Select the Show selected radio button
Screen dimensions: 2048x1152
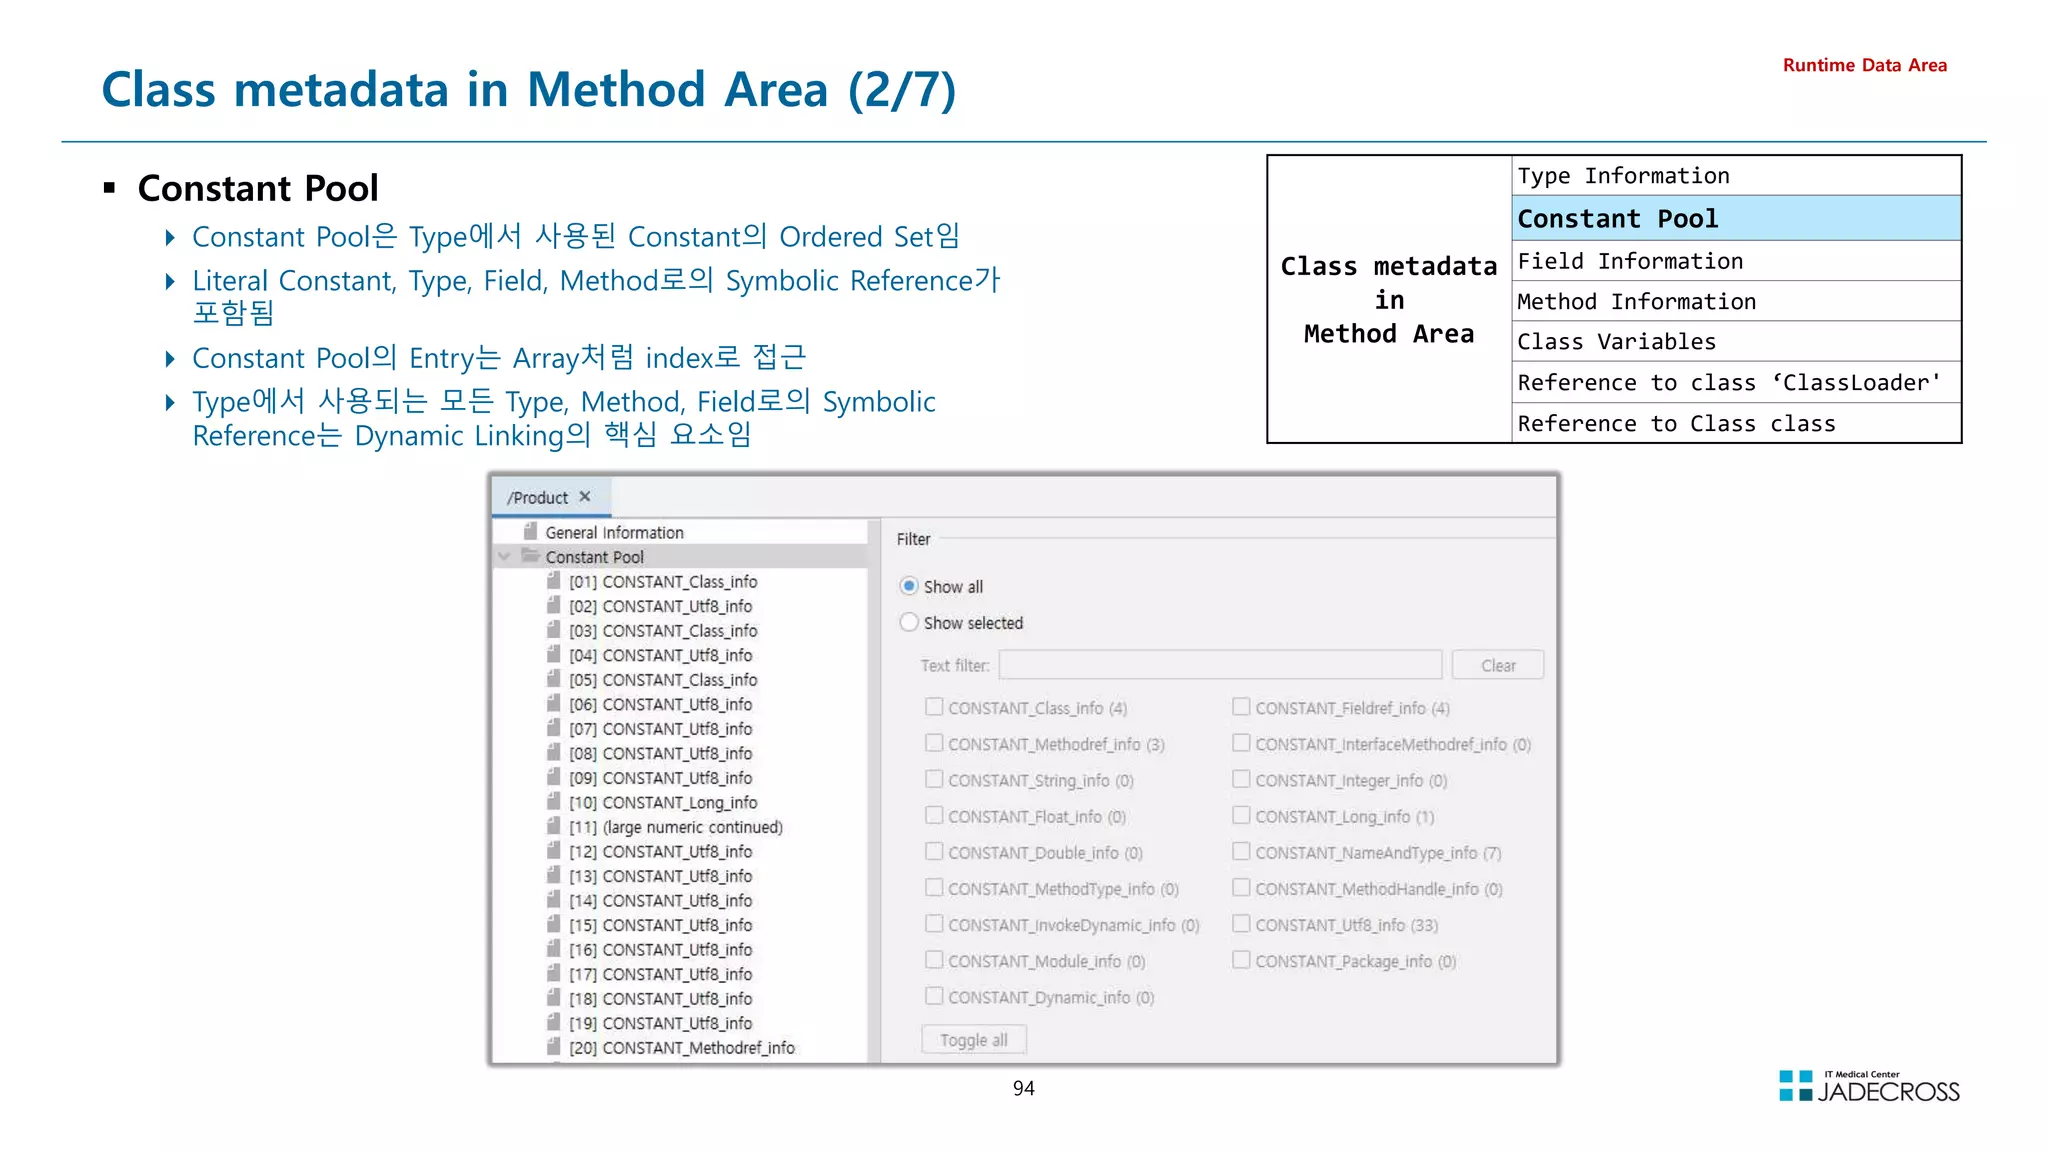click(909, 622)
